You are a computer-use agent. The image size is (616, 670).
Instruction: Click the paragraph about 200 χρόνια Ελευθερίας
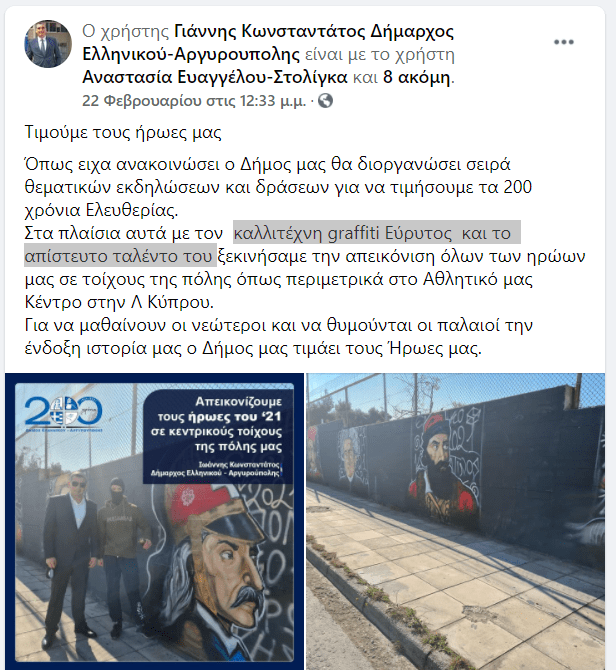point(278,187)
